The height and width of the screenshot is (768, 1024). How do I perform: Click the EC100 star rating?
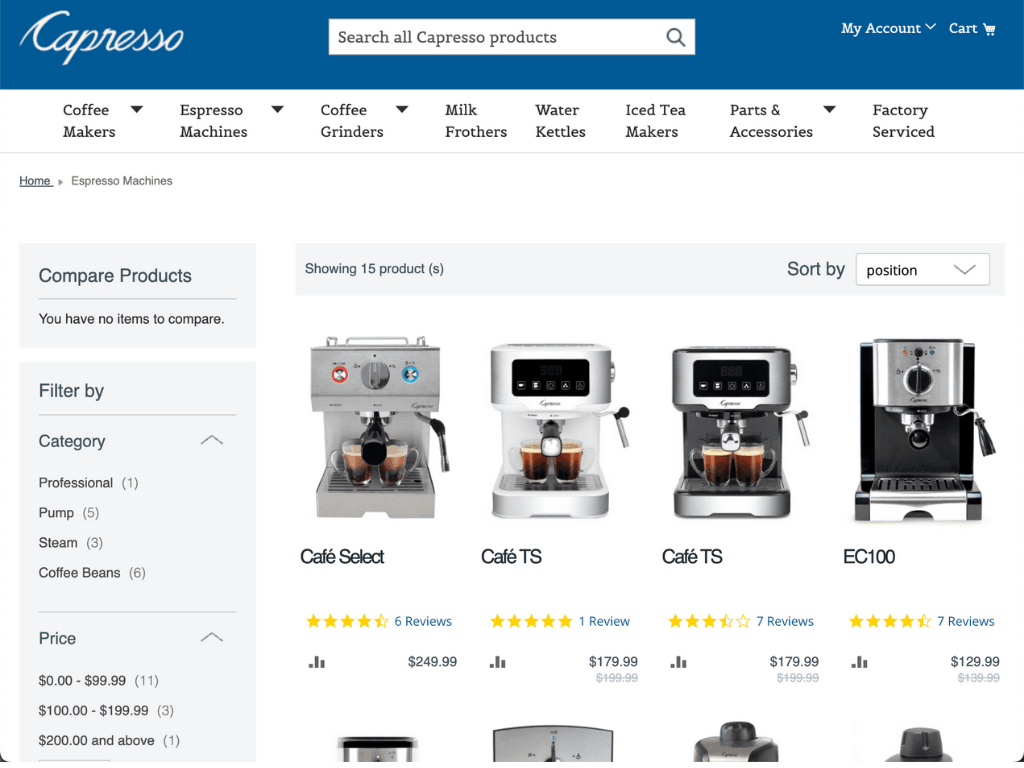(x=889, y=621)
